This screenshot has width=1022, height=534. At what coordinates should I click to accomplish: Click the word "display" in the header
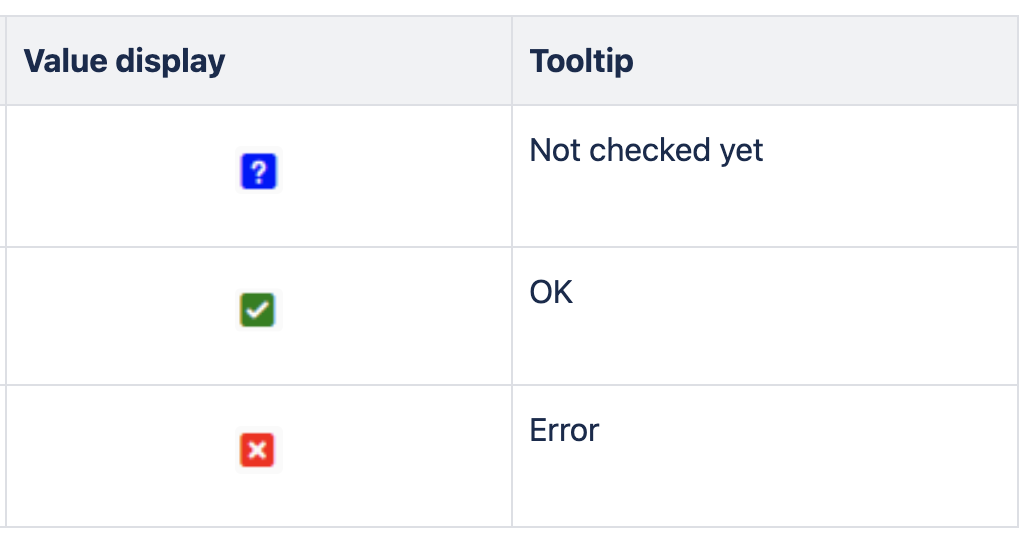[x=171, y=63]
